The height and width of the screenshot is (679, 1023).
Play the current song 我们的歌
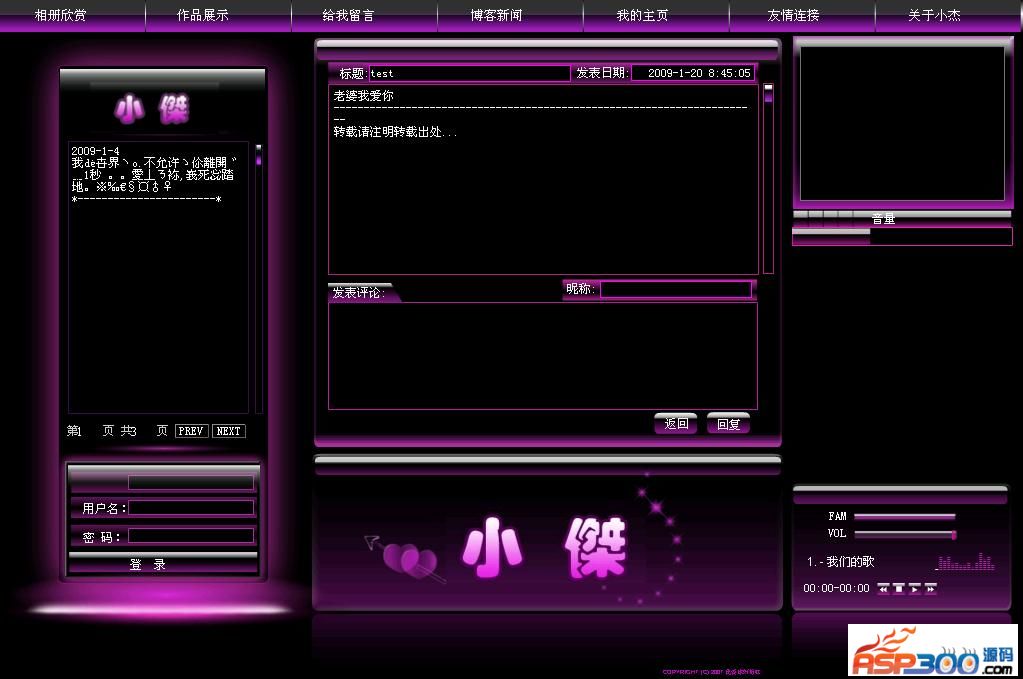[915, 588]
